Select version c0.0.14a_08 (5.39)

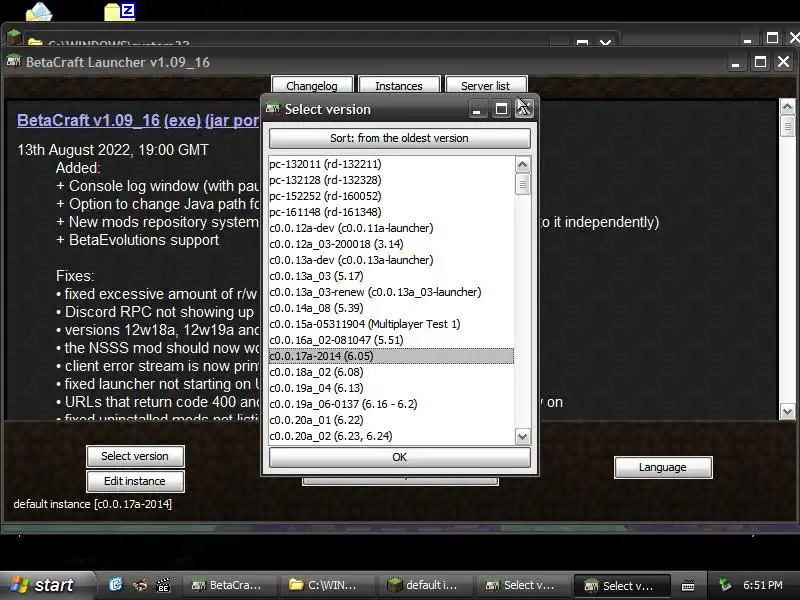391,308
